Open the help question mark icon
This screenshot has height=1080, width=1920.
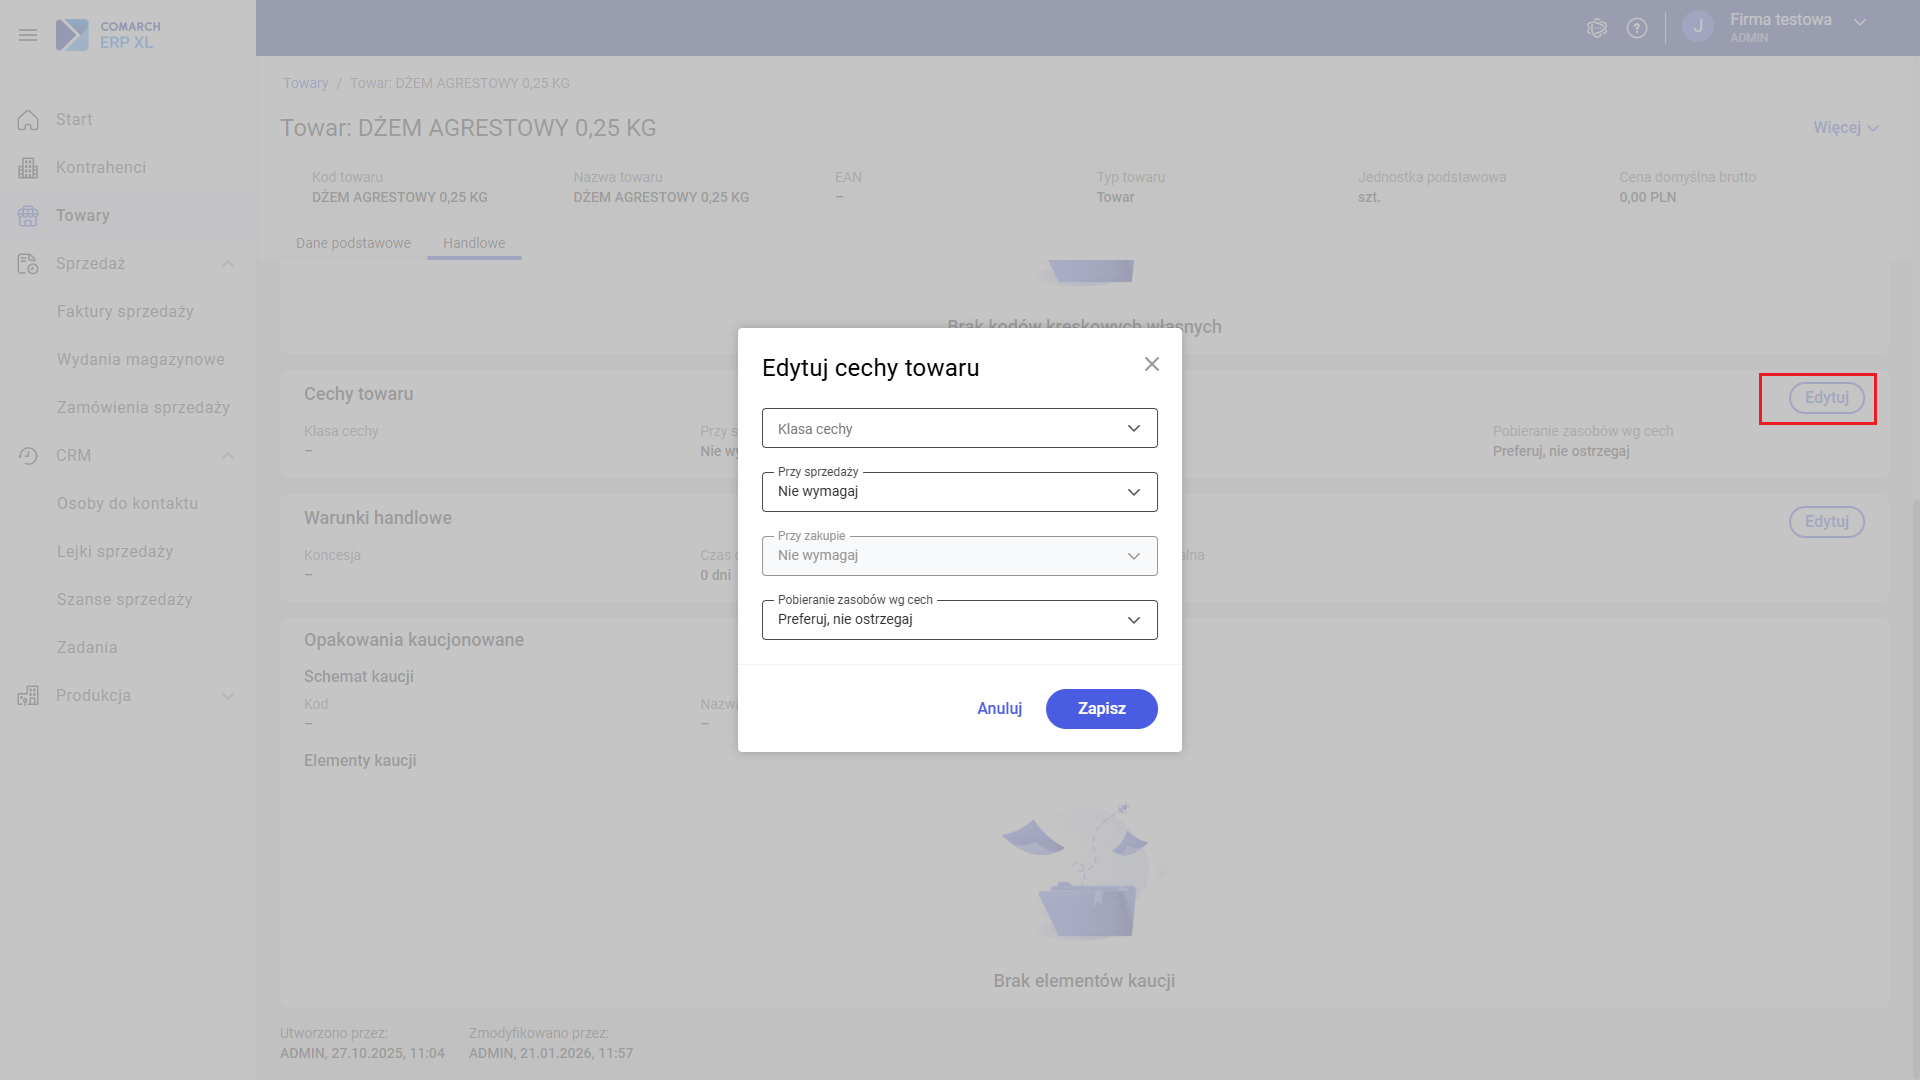pos(1637,28)
